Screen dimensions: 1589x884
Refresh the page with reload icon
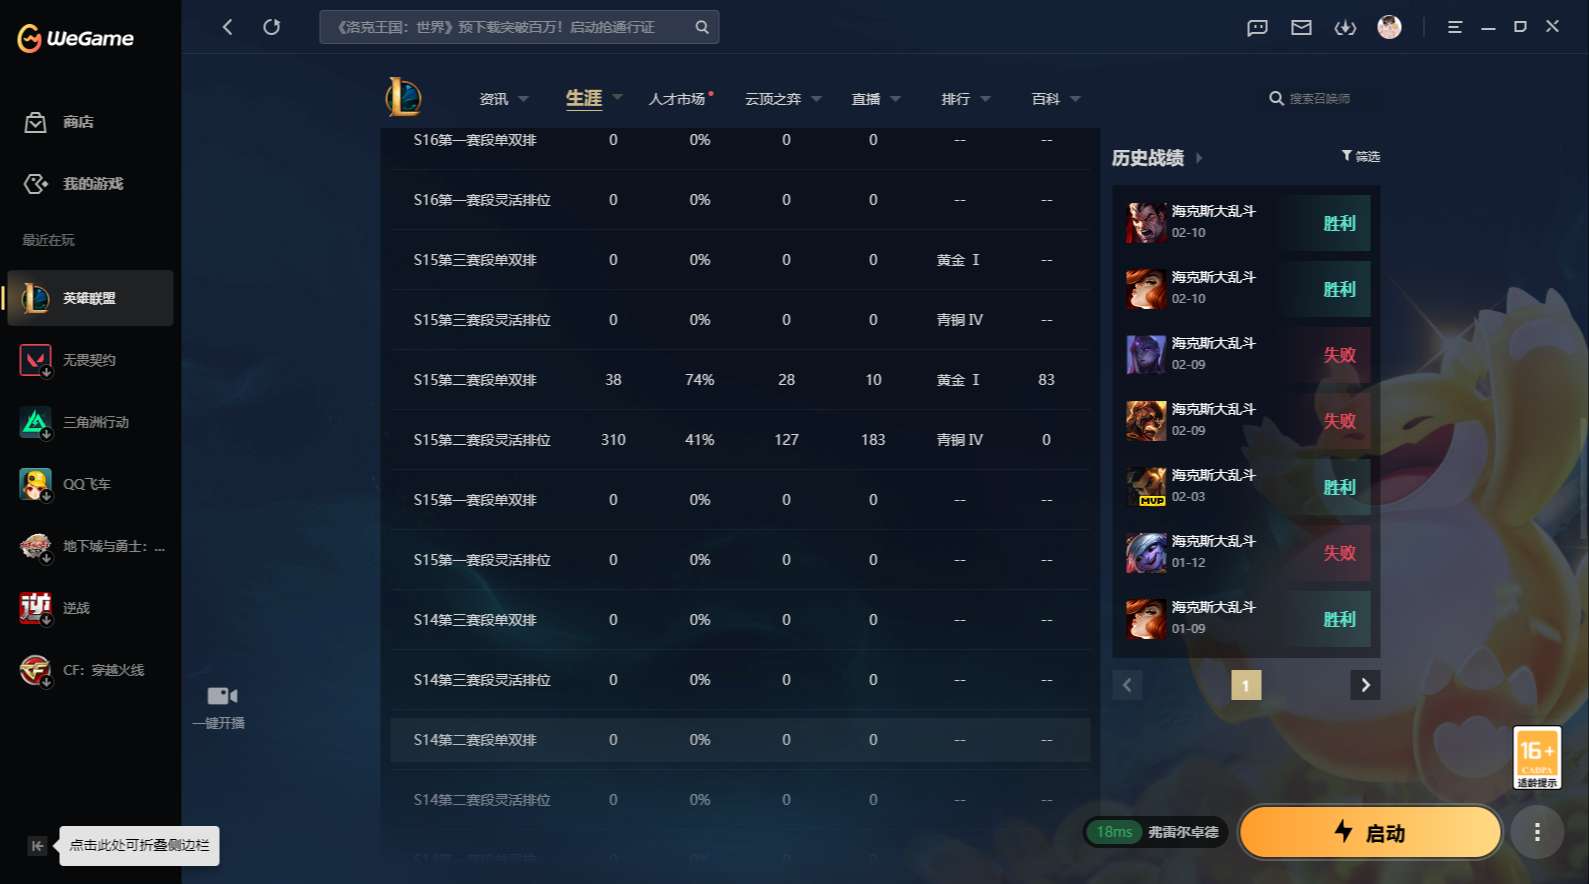click(x=272, y=27)
